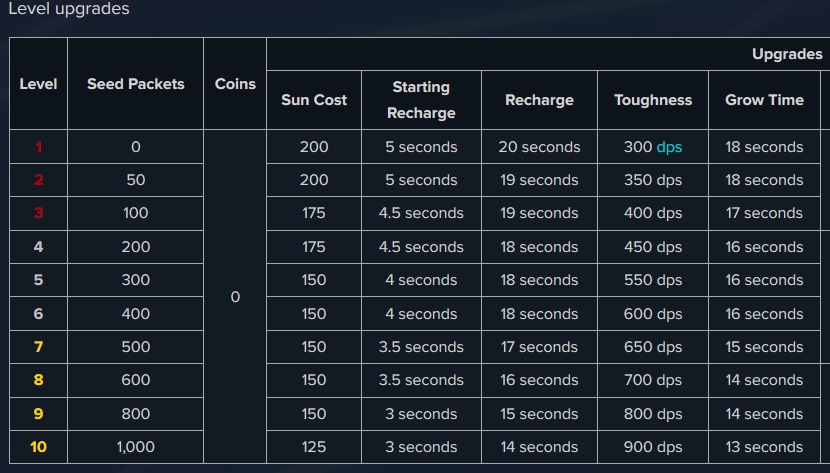Click the 'Level upgrades' heading

tap(69, 9)
